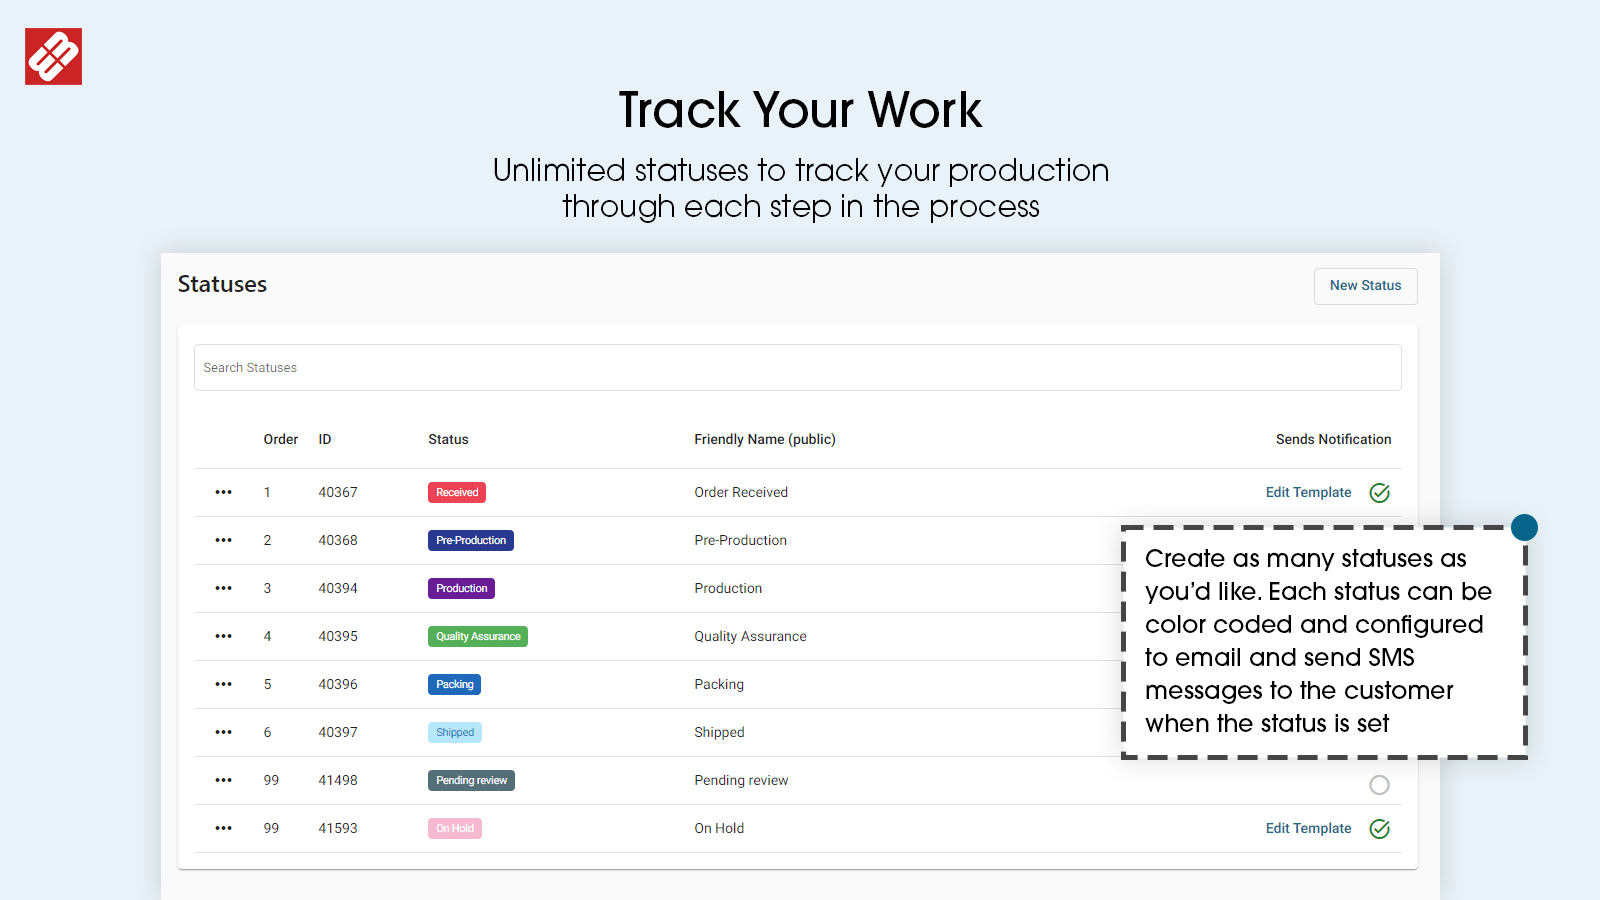Click the Sends Notification column header
Image resolution: width=1600 pixels, height=900 pixels.
1333,439
